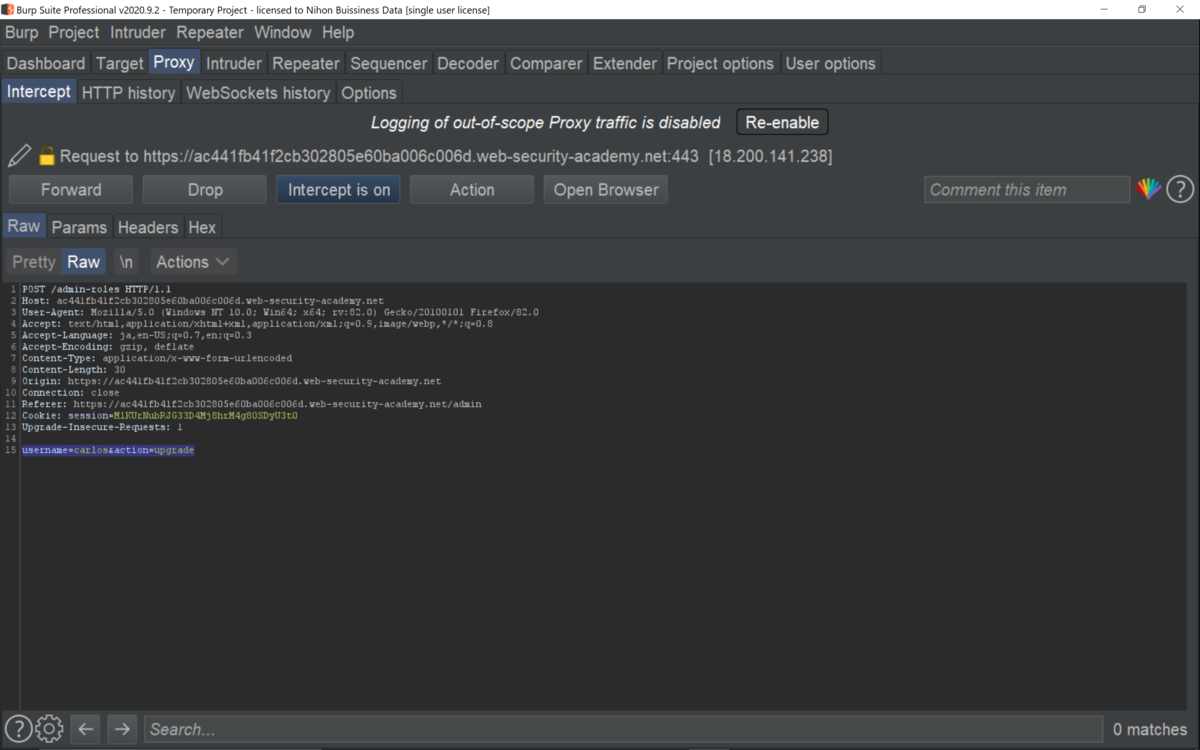Click the bottom Search field
This screenshot has height=750, width=1200.
tap(624, 729)
